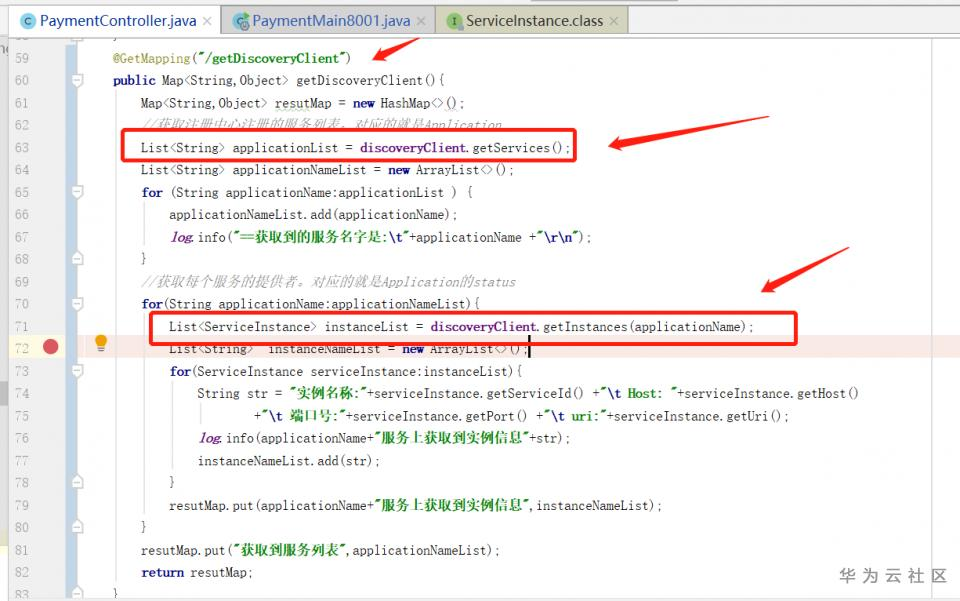Open the yellow lightbulb quick-fix on line 72

(x=101, y=343)
